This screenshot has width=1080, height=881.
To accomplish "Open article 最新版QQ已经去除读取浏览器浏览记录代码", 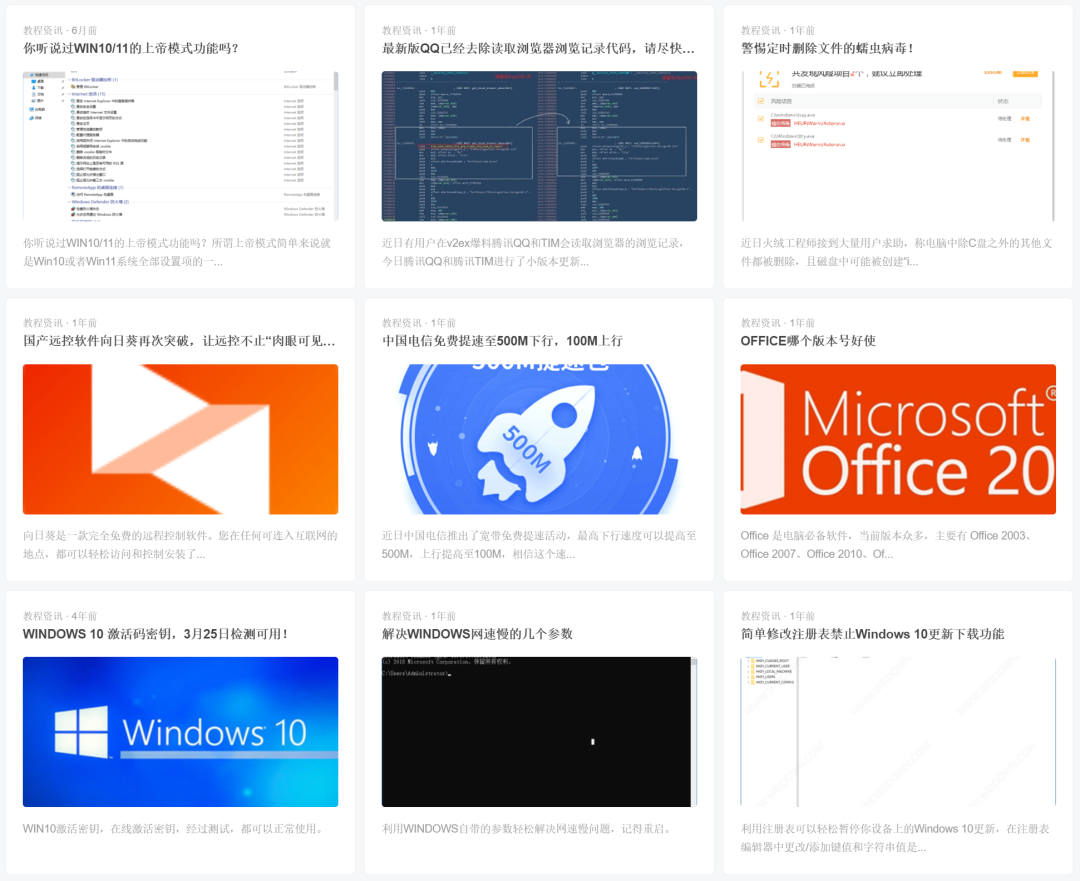I will pos(538,48).
